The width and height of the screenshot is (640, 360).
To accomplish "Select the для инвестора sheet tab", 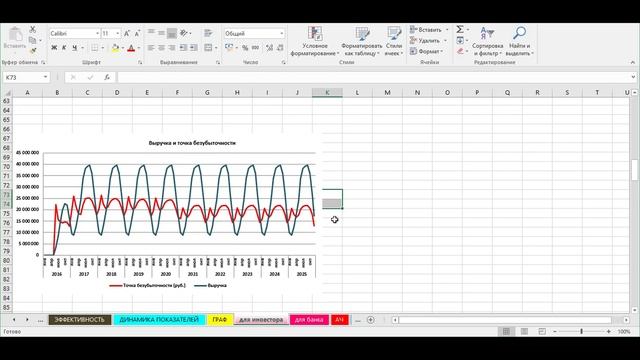I will [x=261, y=320].
